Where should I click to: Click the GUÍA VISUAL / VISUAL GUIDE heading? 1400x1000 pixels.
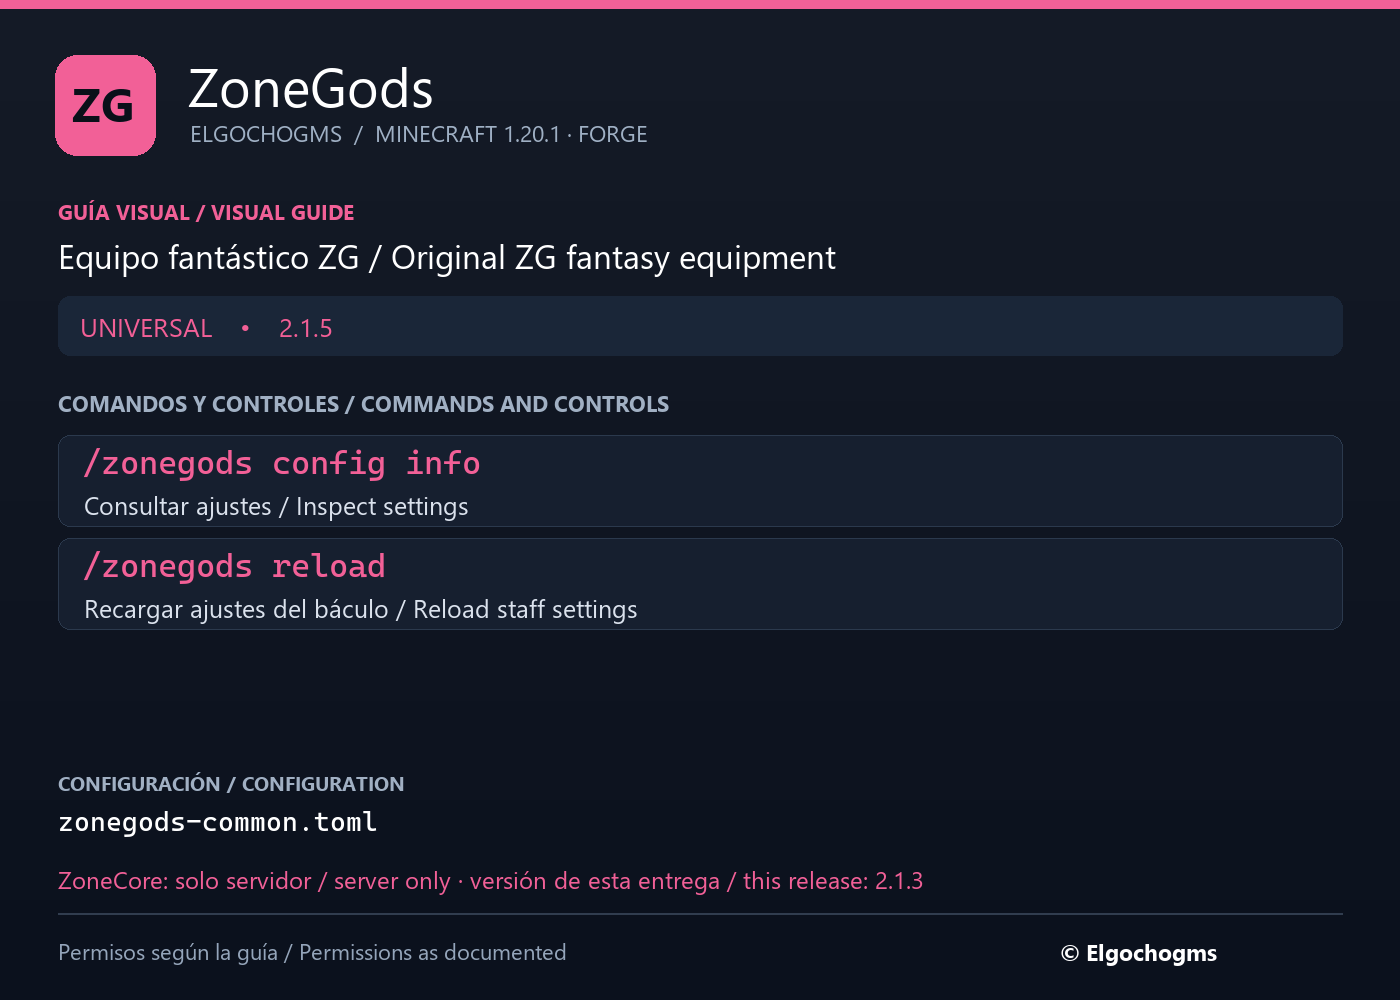(206, 212)
